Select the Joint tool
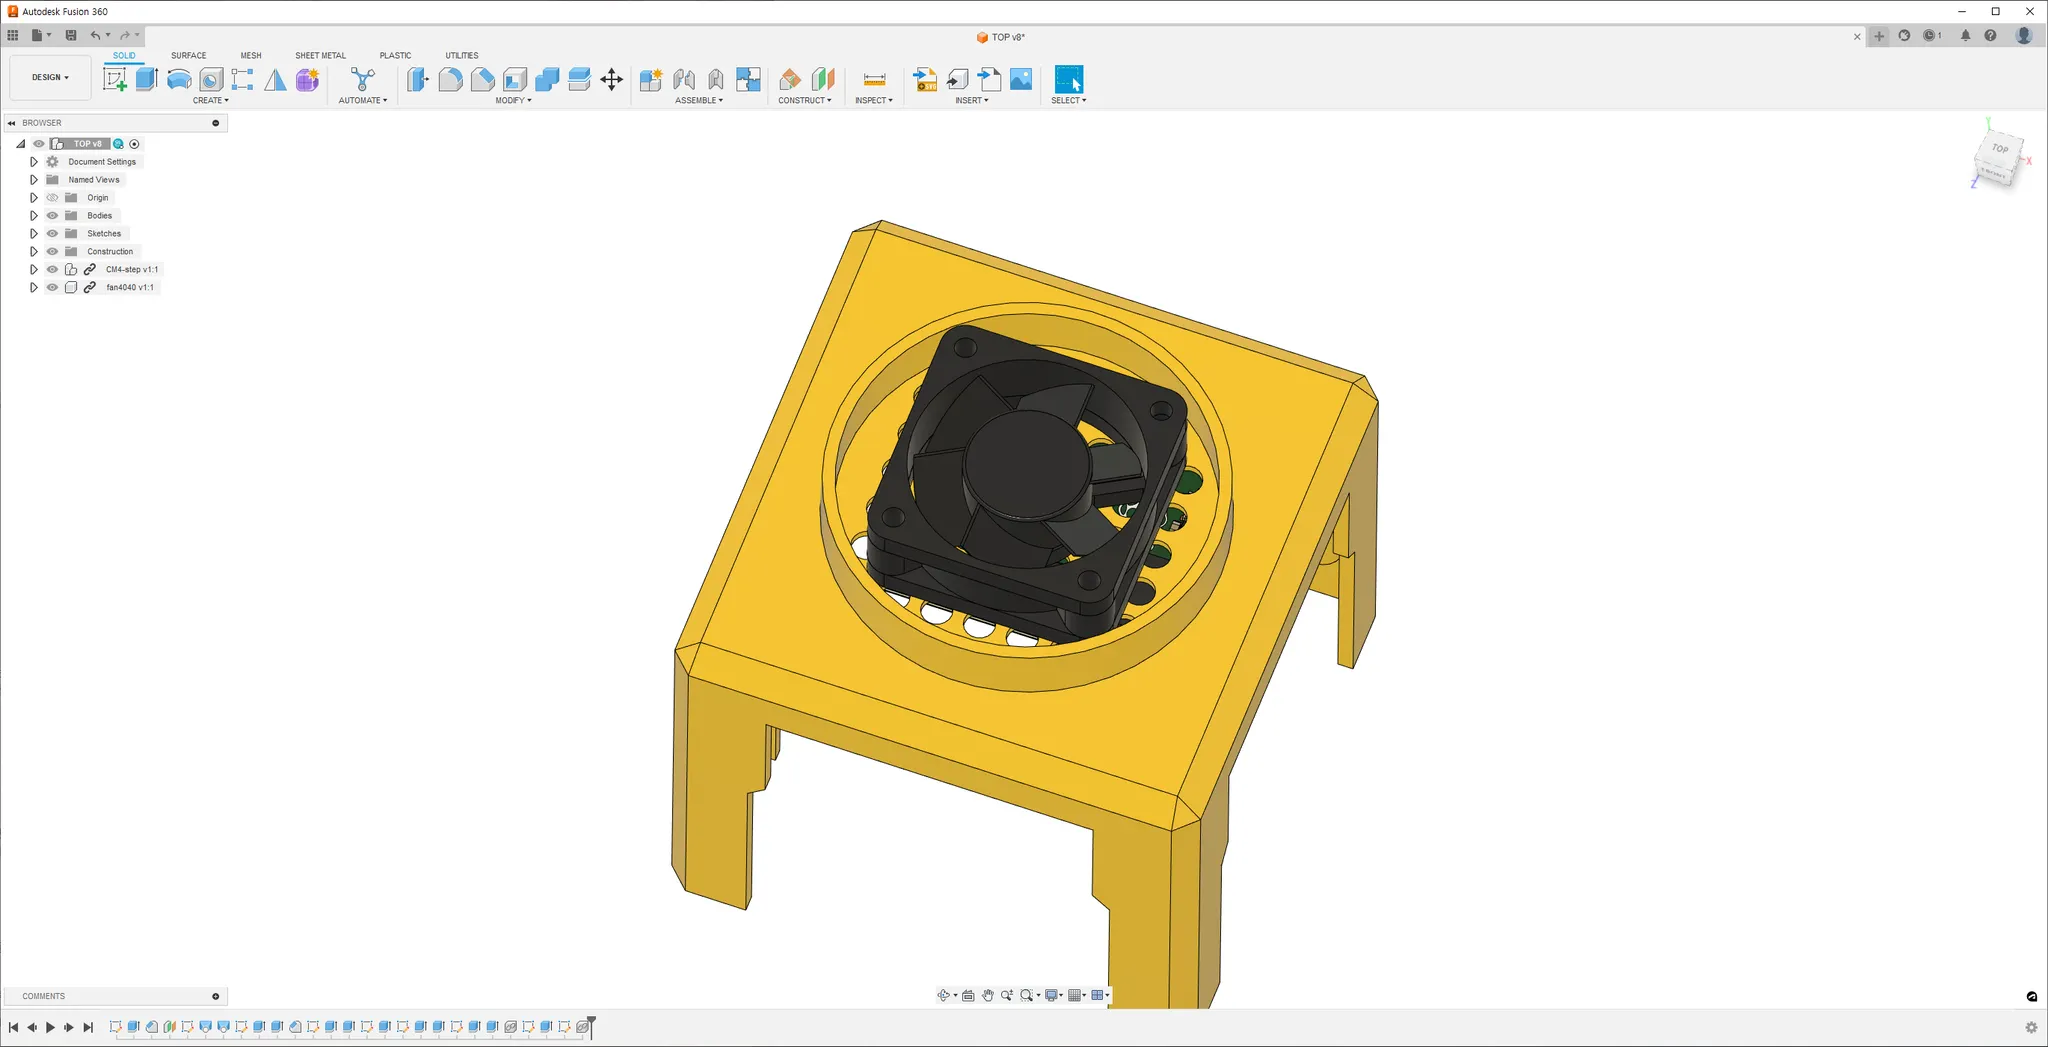Viewport: 2048px width, 1047px height. [x=683, y=79]
